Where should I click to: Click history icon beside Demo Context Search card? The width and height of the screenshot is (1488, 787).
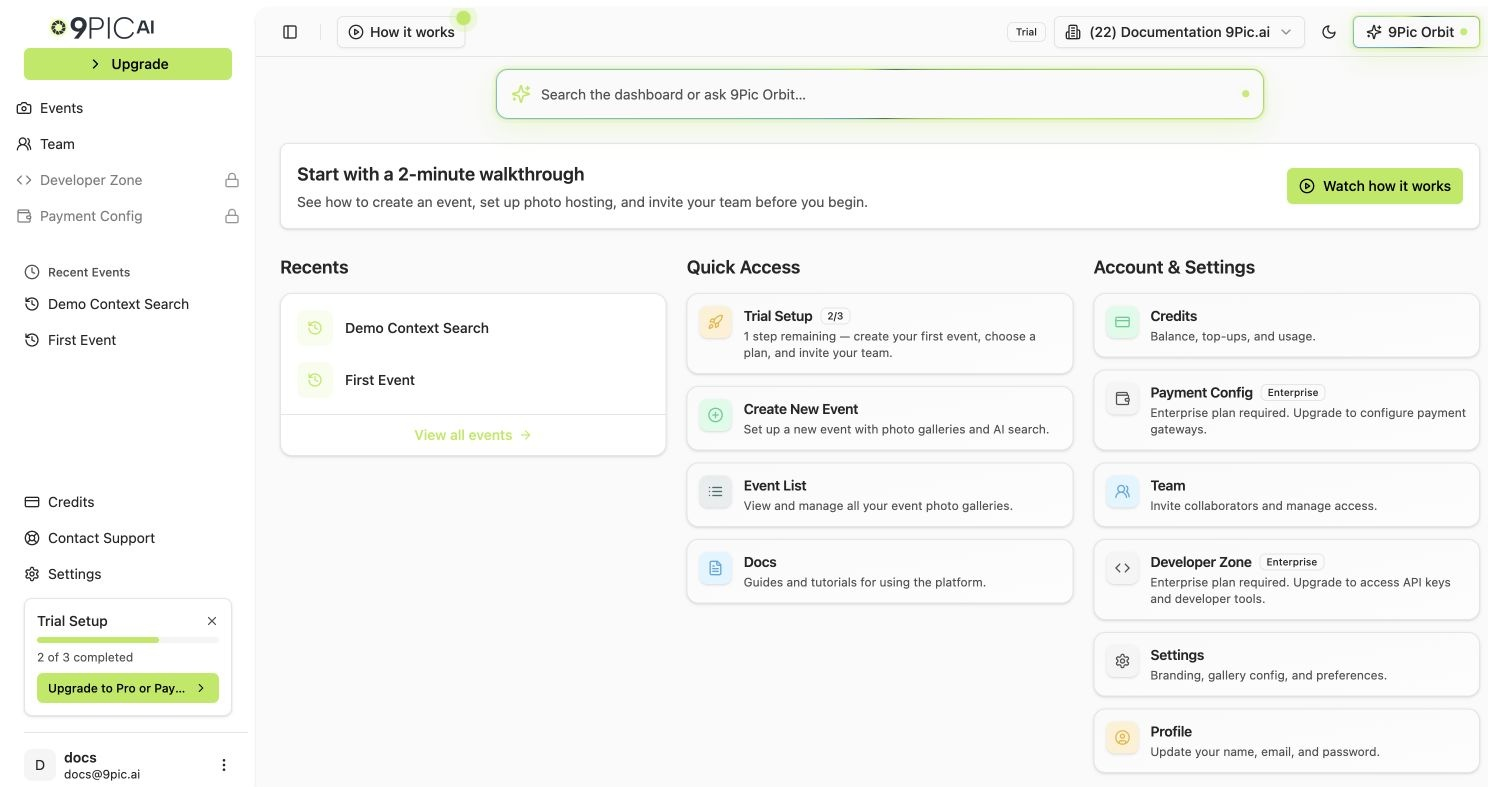click(314, 328)
